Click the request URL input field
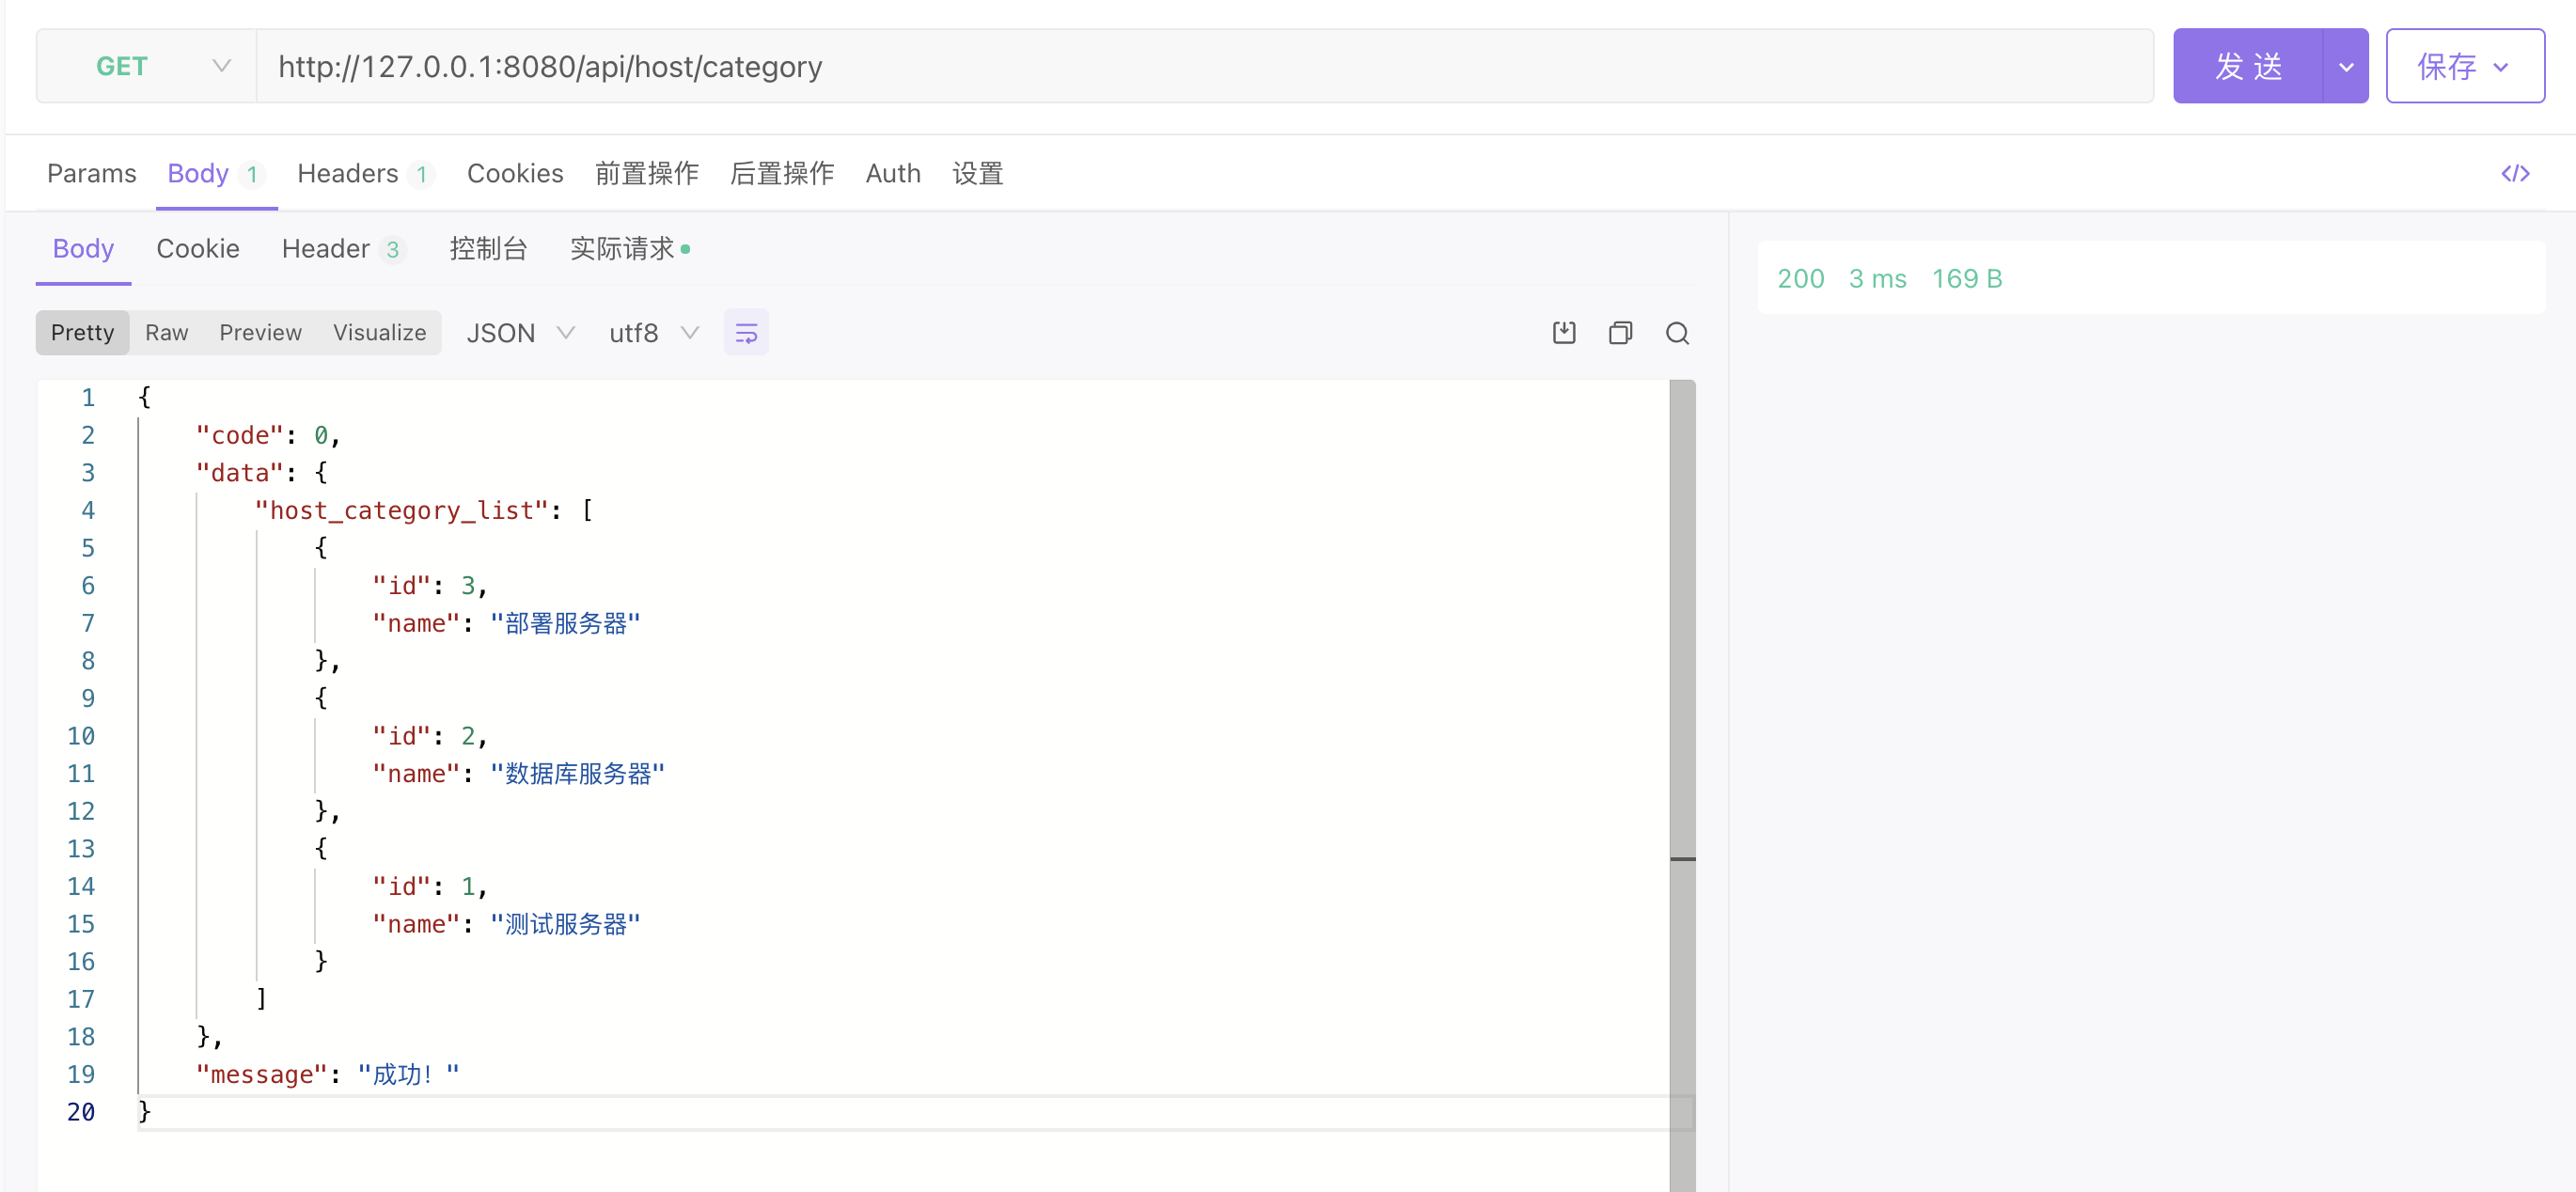Viewport: 2576px width, 1192px height. [1200, 66]
